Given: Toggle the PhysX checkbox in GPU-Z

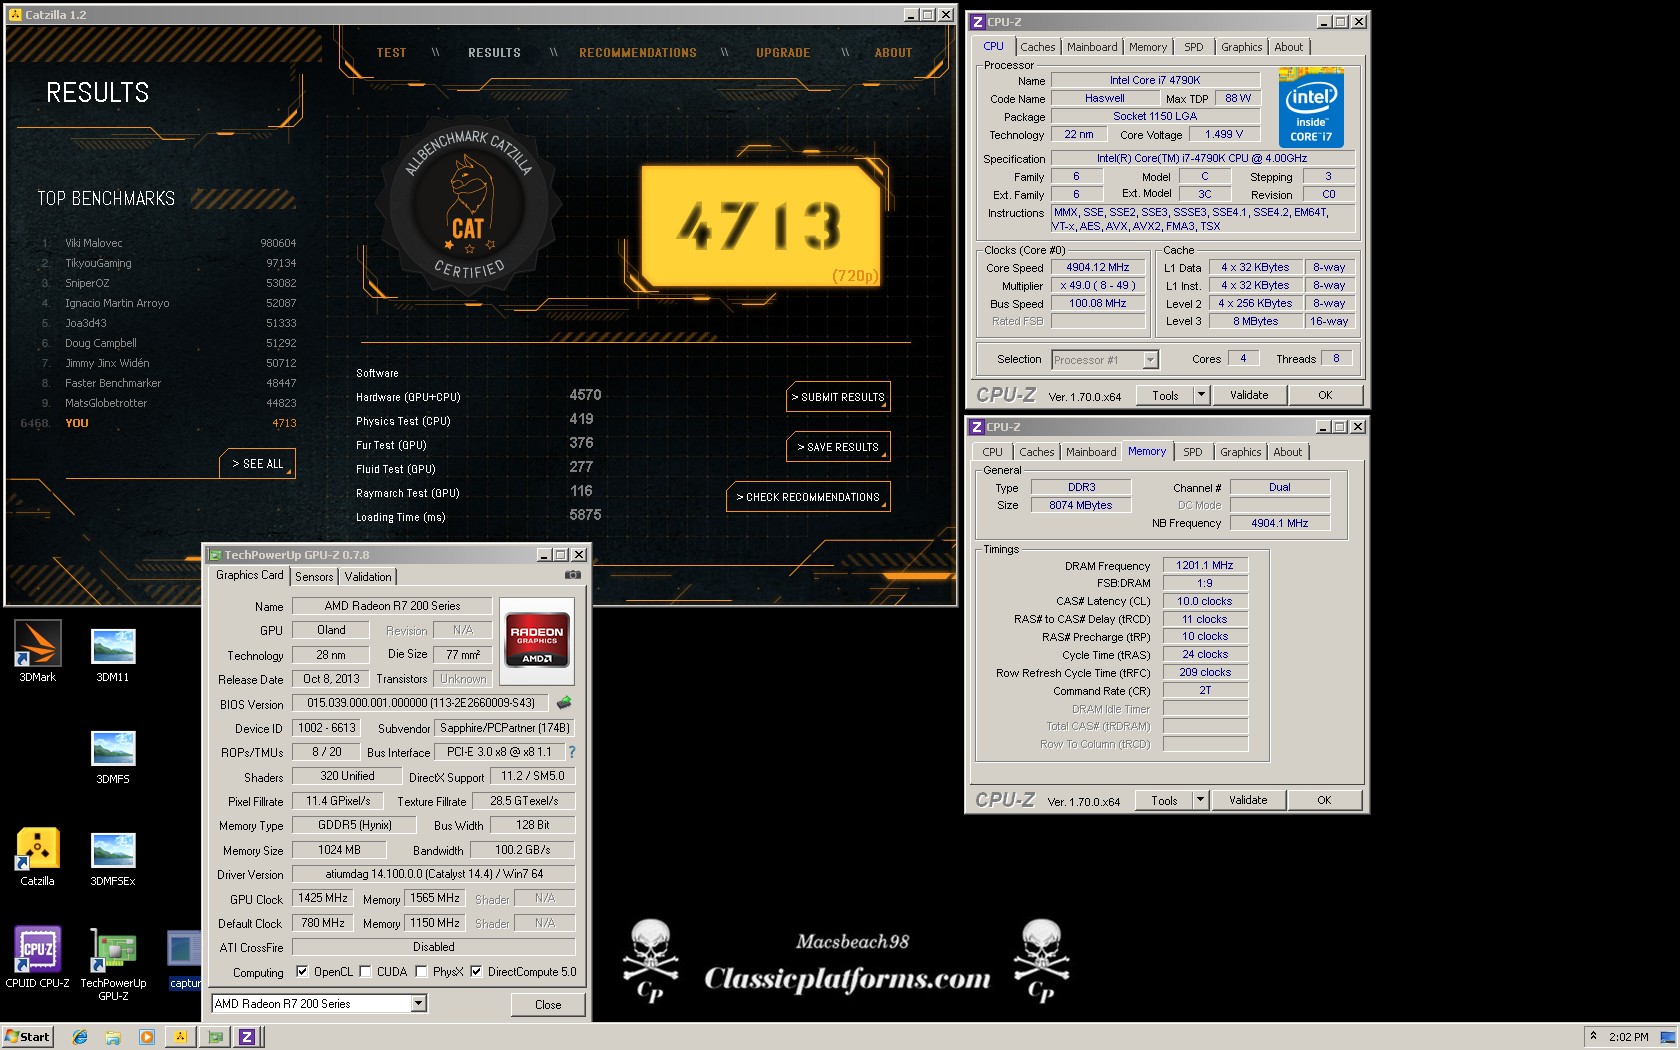Looking at the screenshot, I should (x=421, y=971).
